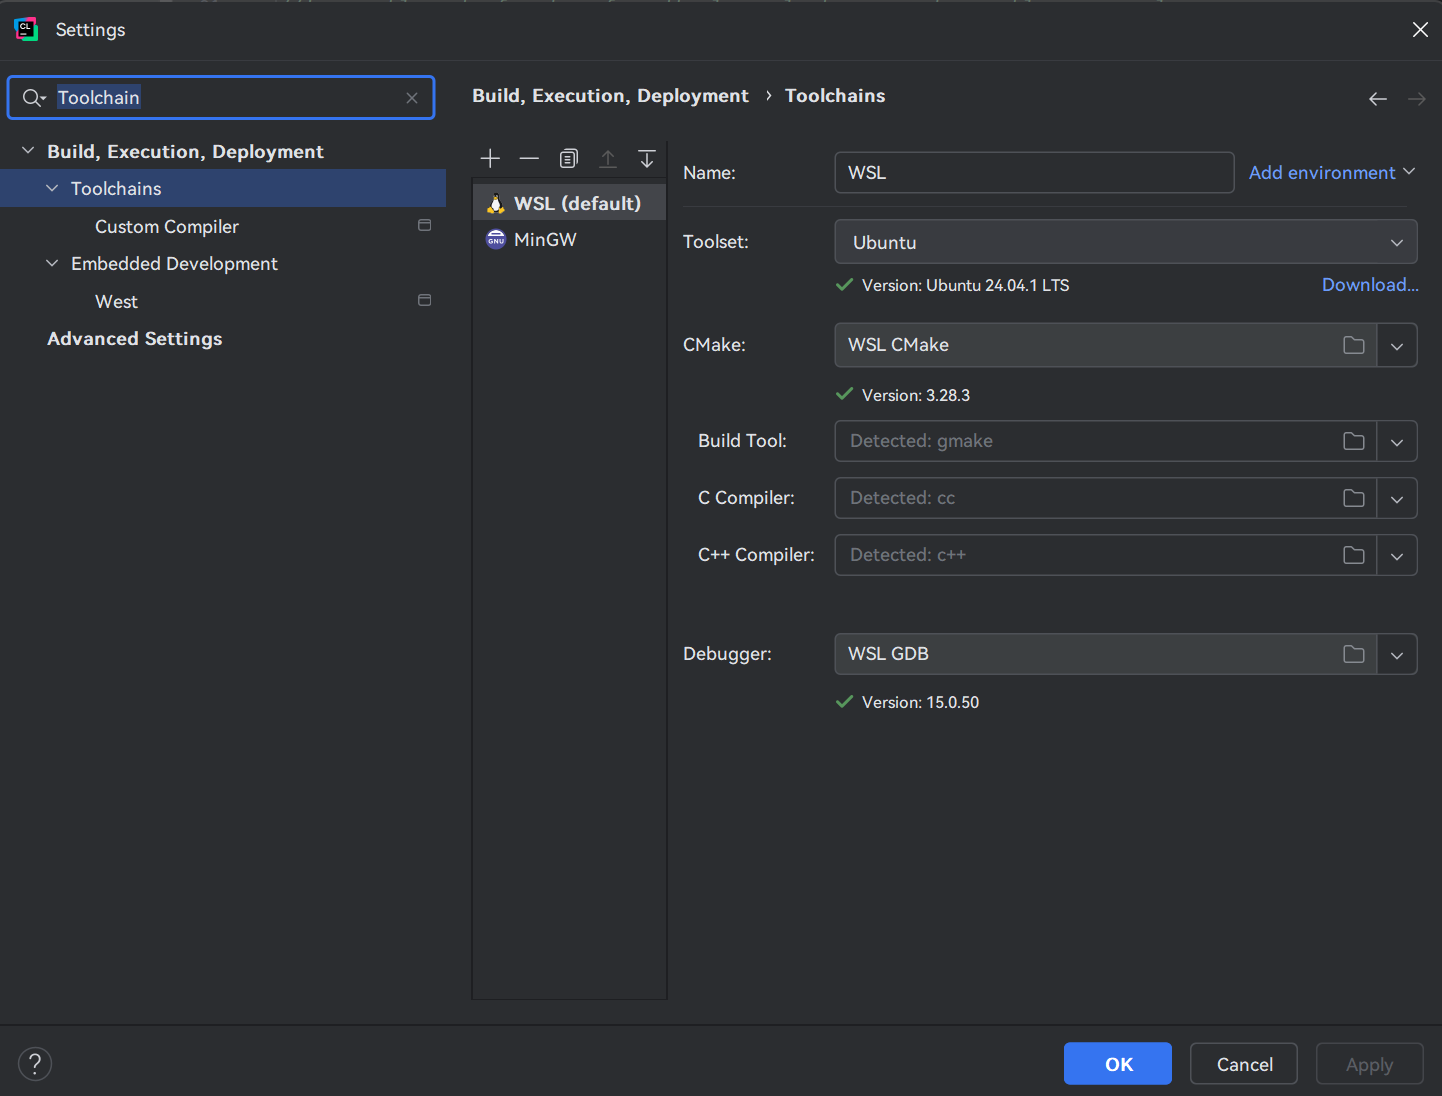Navigate back with the left arrow
The image size is (1442, 1096).
1377,99
